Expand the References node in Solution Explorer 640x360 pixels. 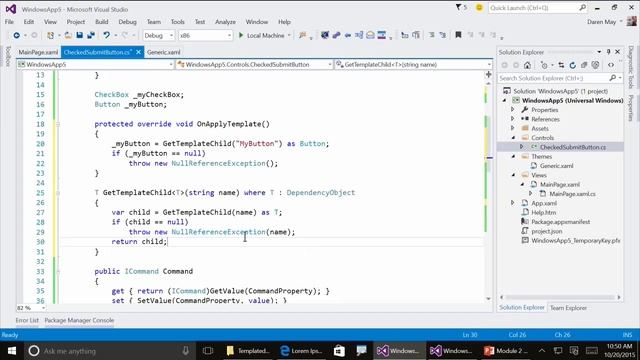coord(513,119)
